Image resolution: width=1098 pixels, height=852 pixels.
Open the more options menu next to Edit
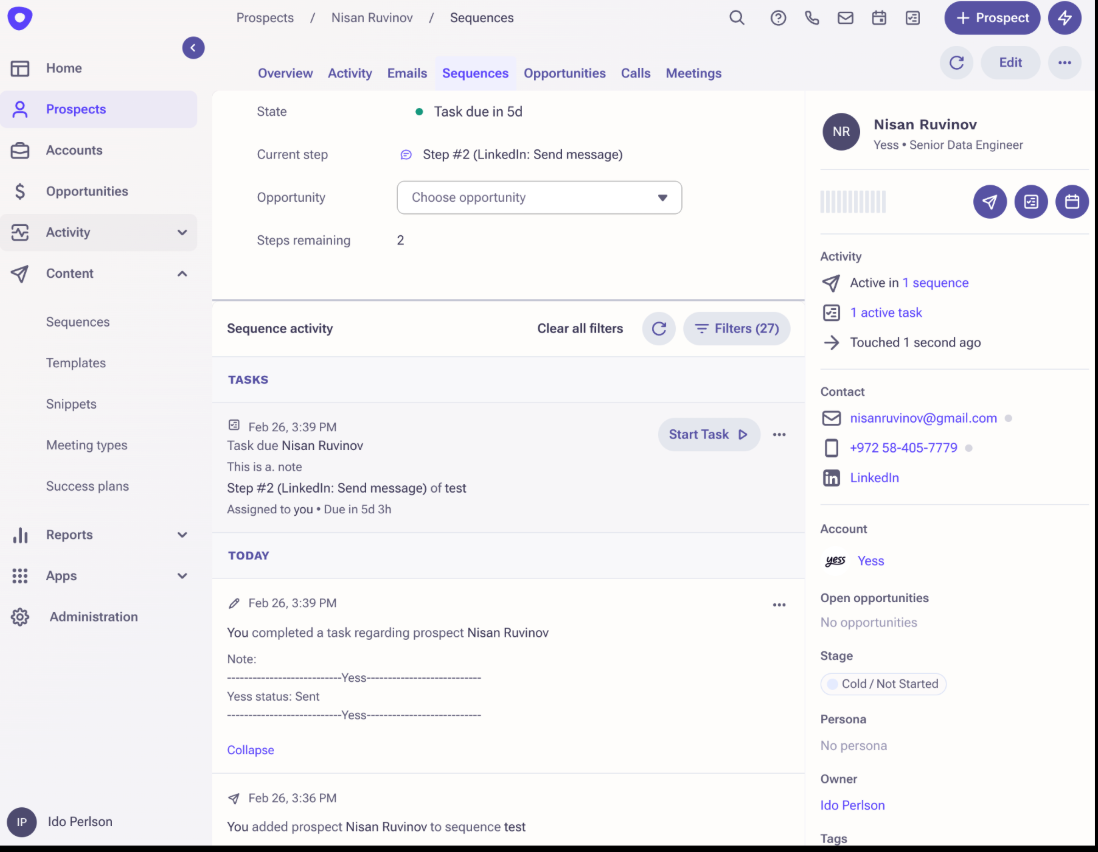(1064, 62)
